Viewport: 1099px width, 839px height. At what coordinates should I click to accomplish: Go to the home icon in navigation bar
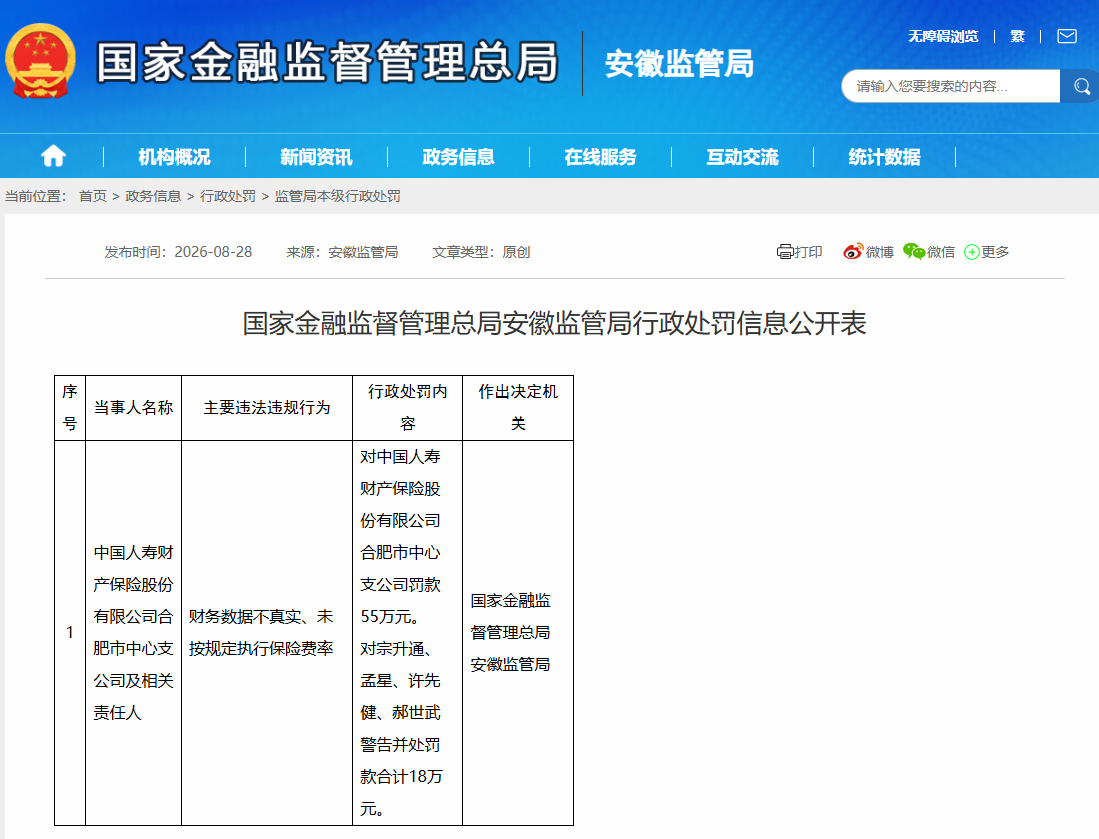coord(53,156)
